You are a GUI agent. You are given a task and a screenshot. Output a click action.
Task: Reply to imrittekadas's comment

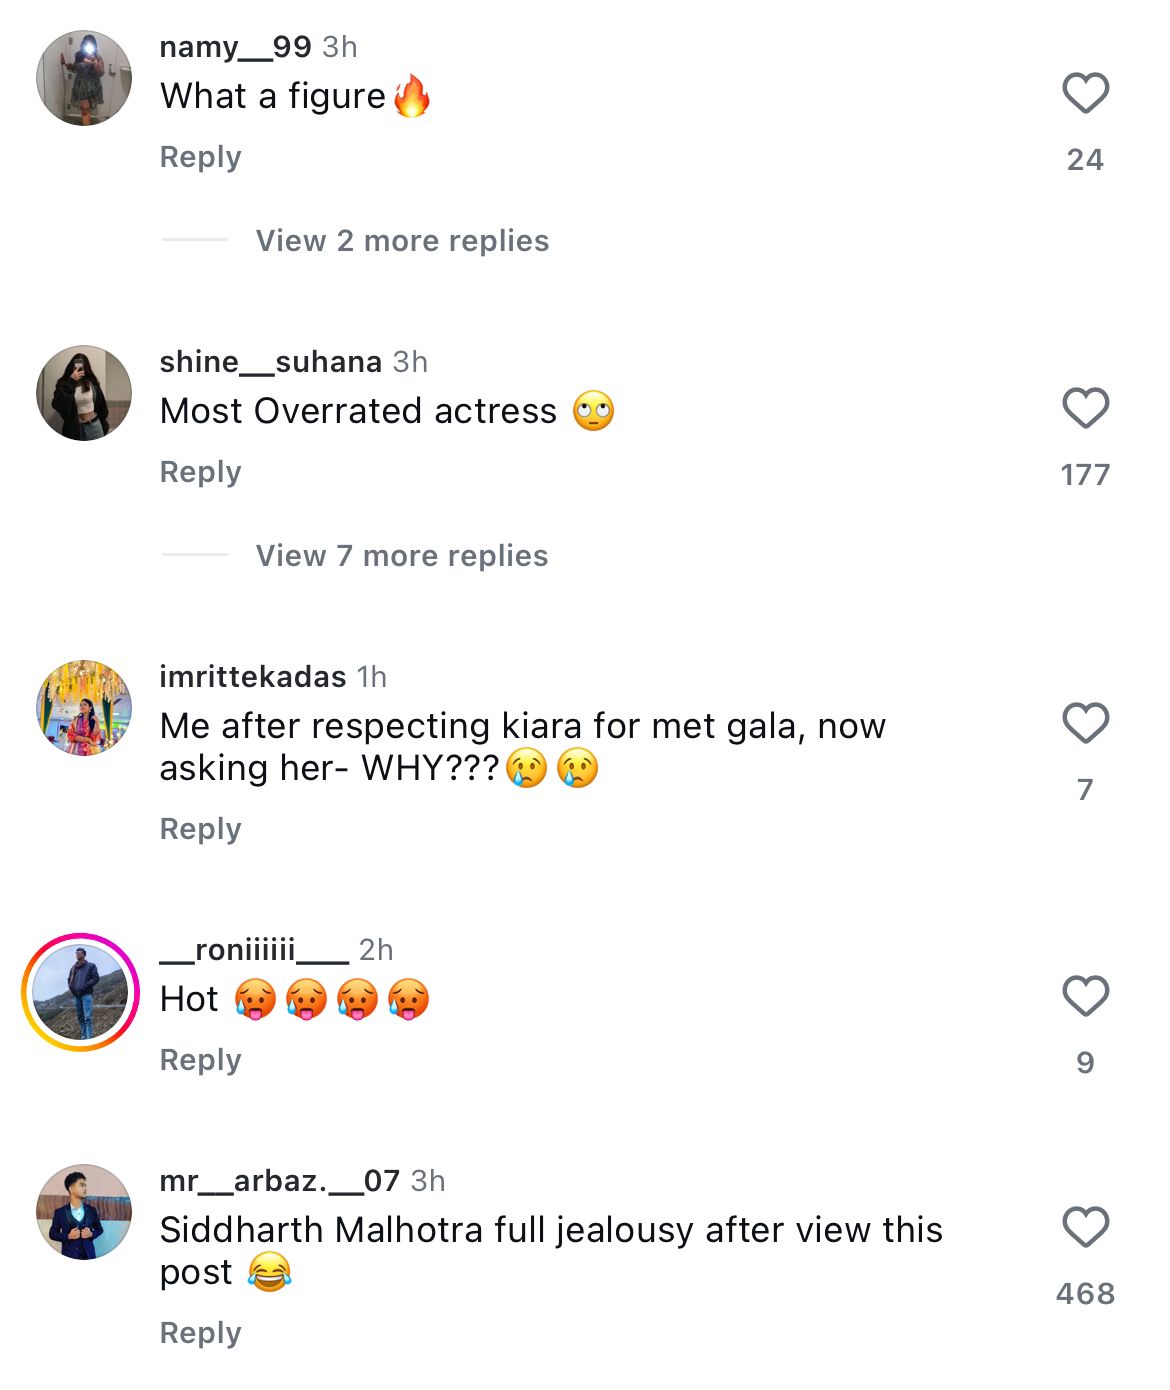[200, 829]
